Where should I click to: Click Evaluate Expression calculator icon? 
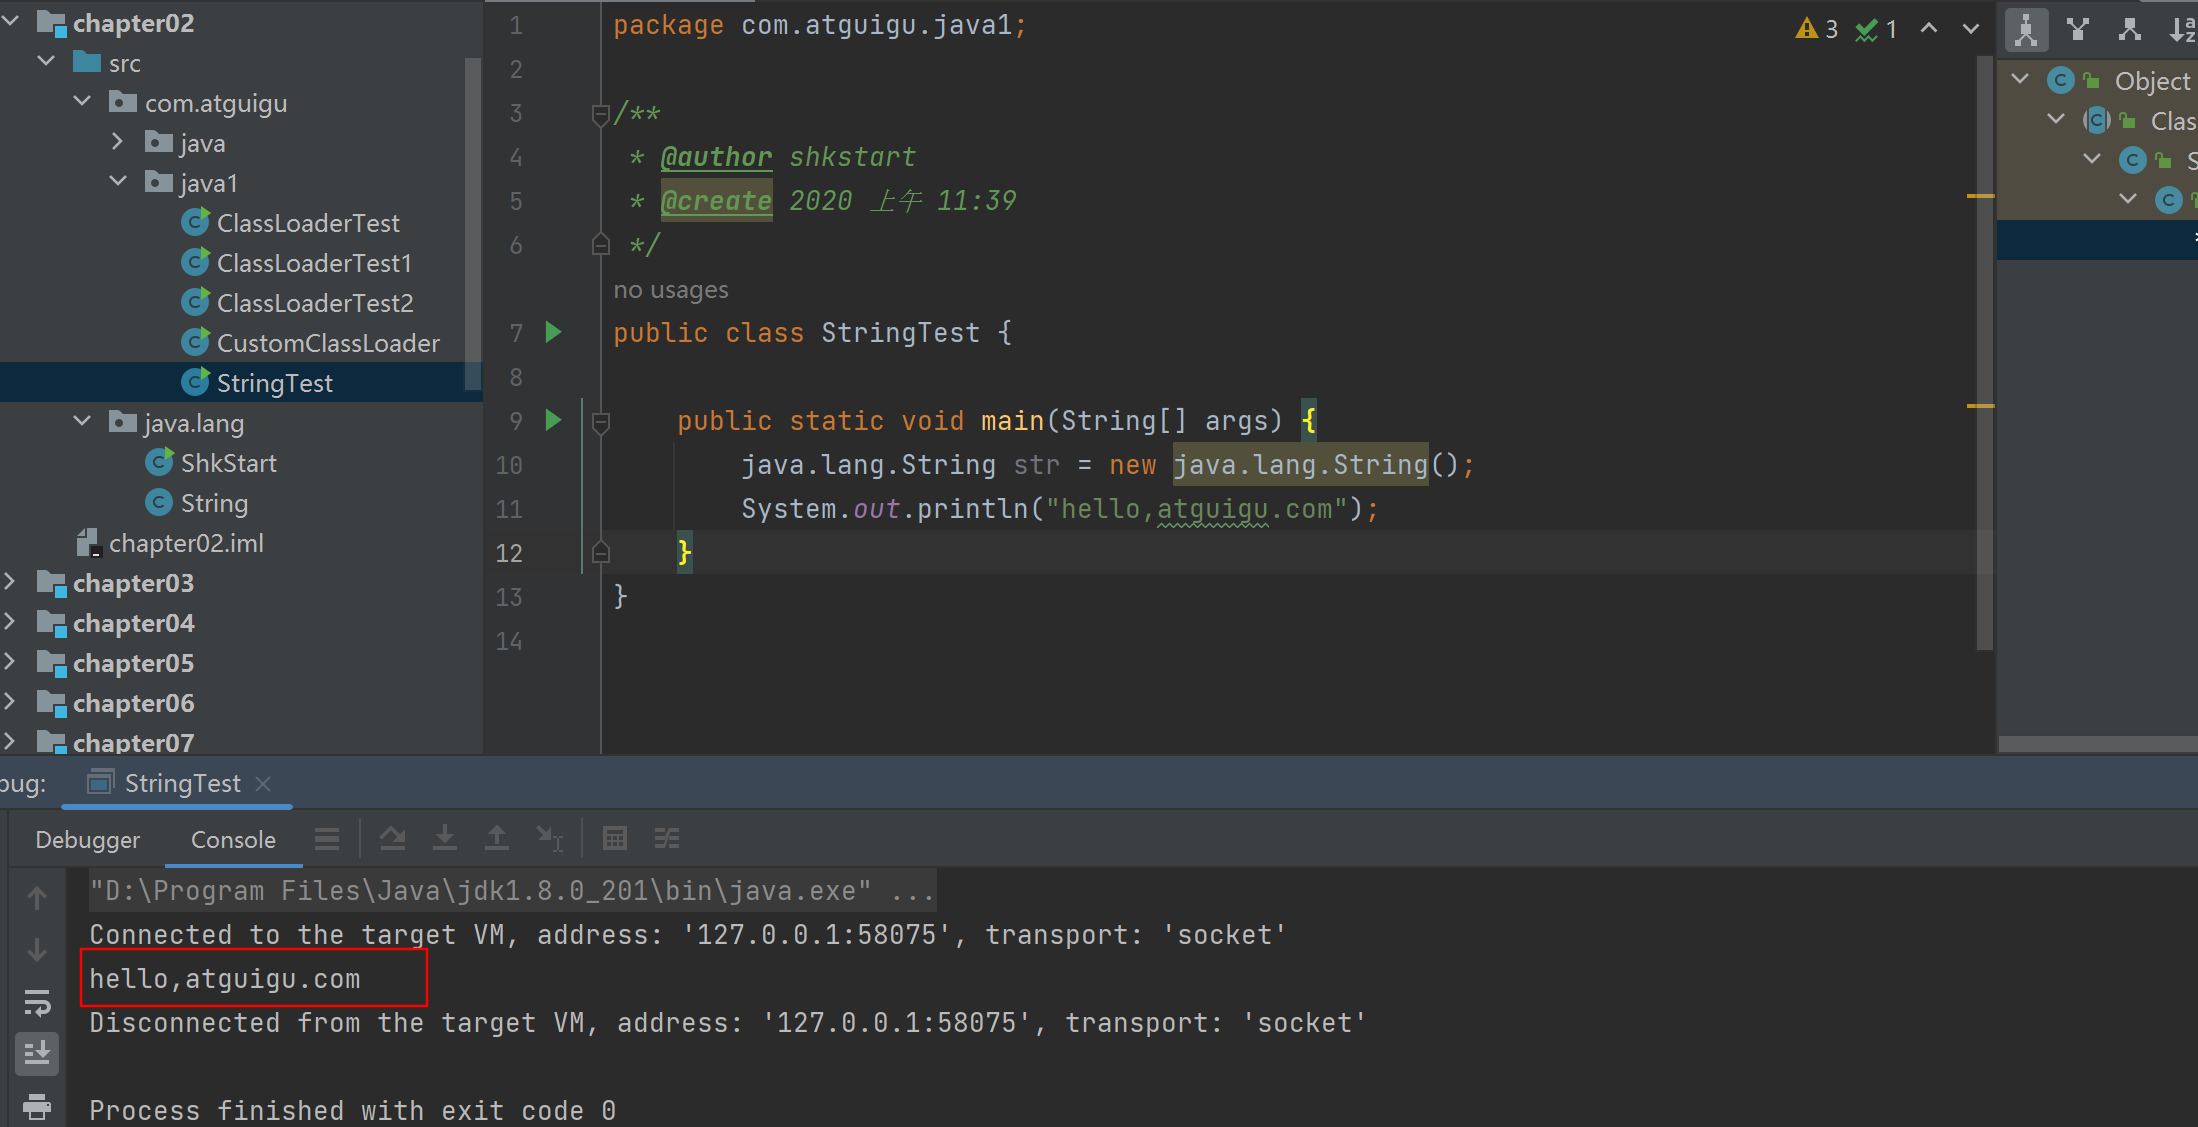click(x=615, y=838)
